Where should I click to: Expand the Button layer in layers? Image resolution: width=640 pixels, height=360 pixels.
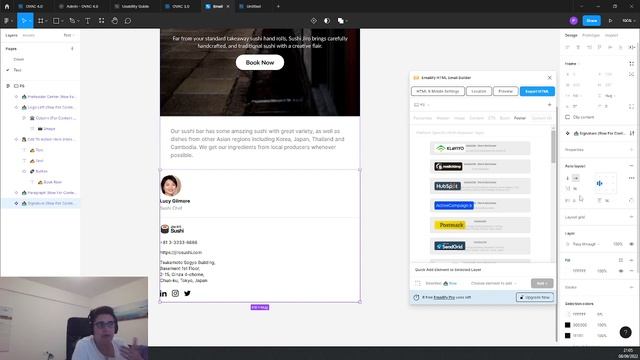[24, 171]
